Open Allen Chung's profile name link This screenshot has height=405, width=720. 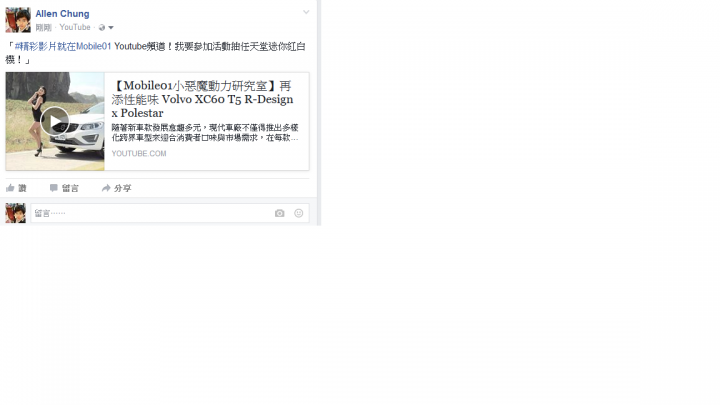[62, 14]
